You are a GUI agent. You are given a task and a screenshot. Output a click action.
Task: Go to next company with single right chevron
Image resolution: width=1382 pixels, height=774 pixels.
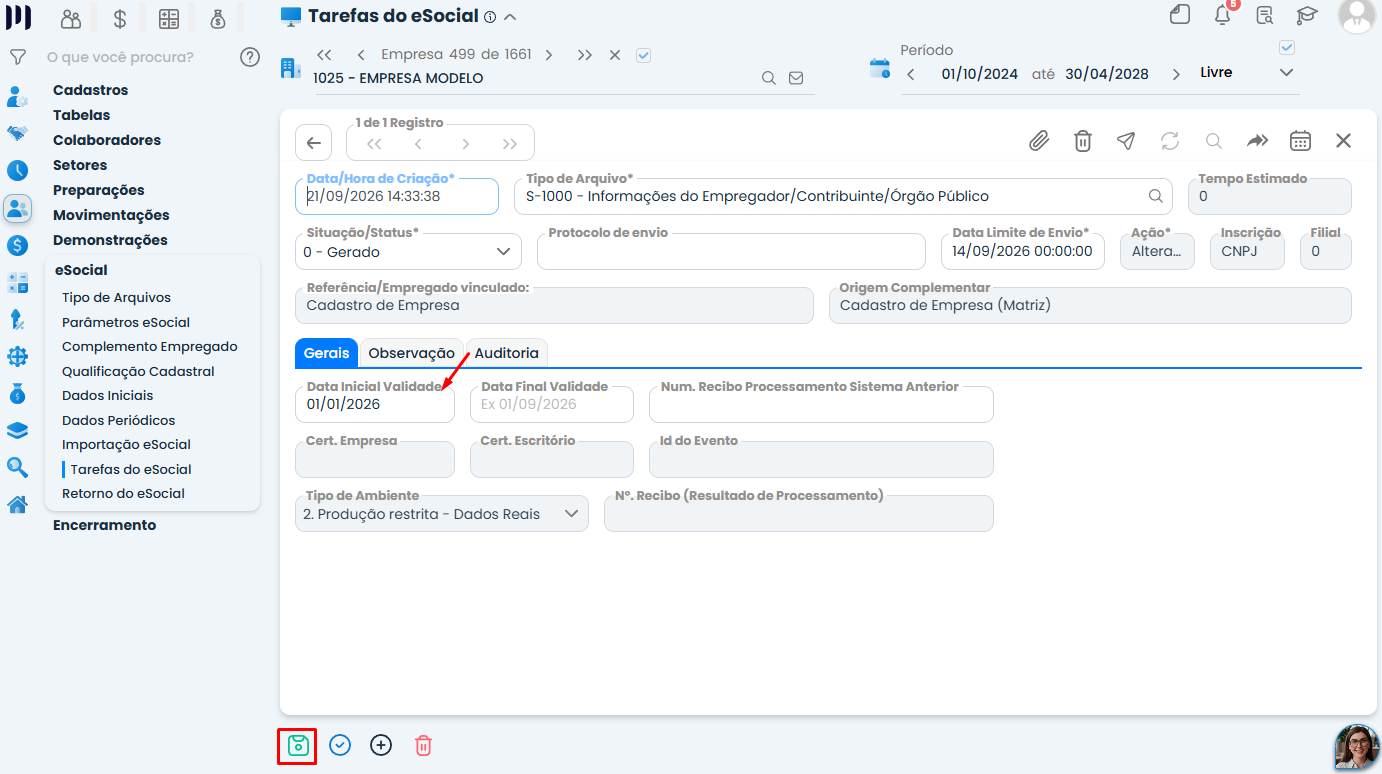click(549, 55)
